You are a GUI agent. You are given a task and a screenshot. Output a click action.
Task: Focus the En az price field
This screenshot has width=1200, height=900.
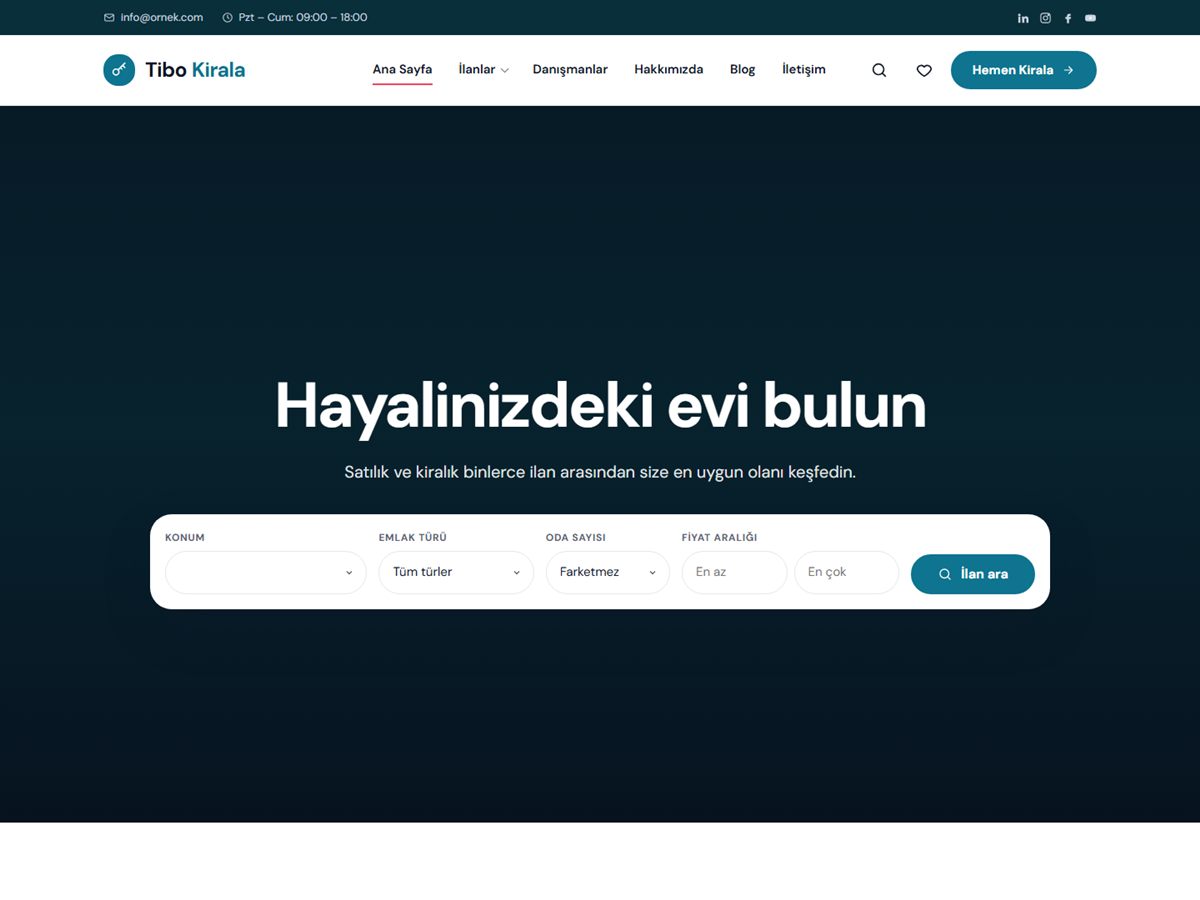point(735,572)
